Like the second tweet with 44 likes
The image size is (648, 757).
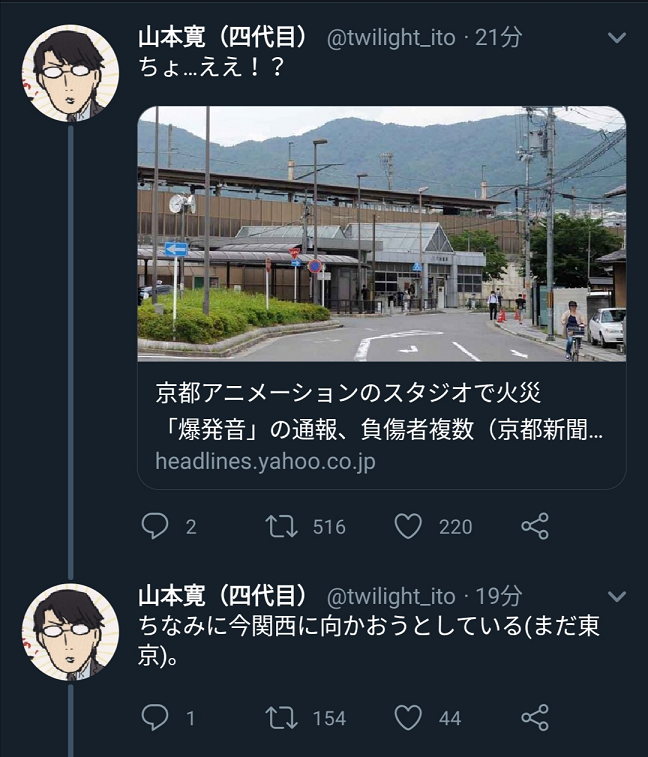point(409,717)
